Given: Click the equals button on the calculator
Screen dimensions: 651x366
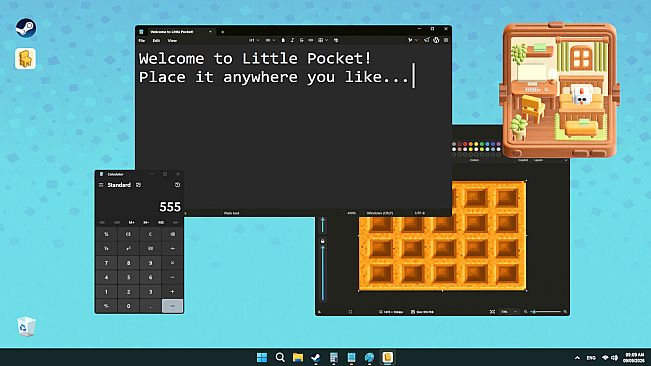Looking at the screenshot, I should click(x=172, y=306).
